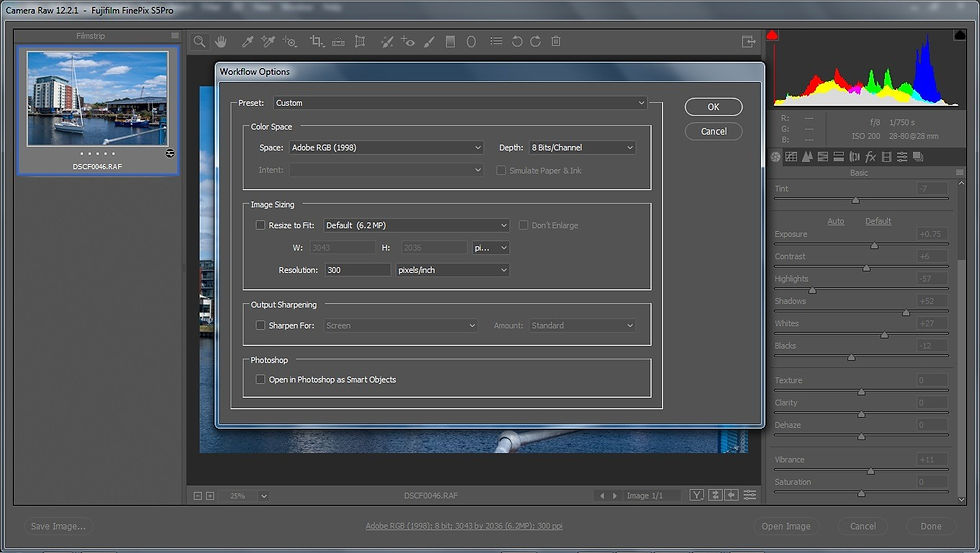This screenshot has width=980, height=553.
Task: Select the Graduated Filter tool
Action: point(450,41)
